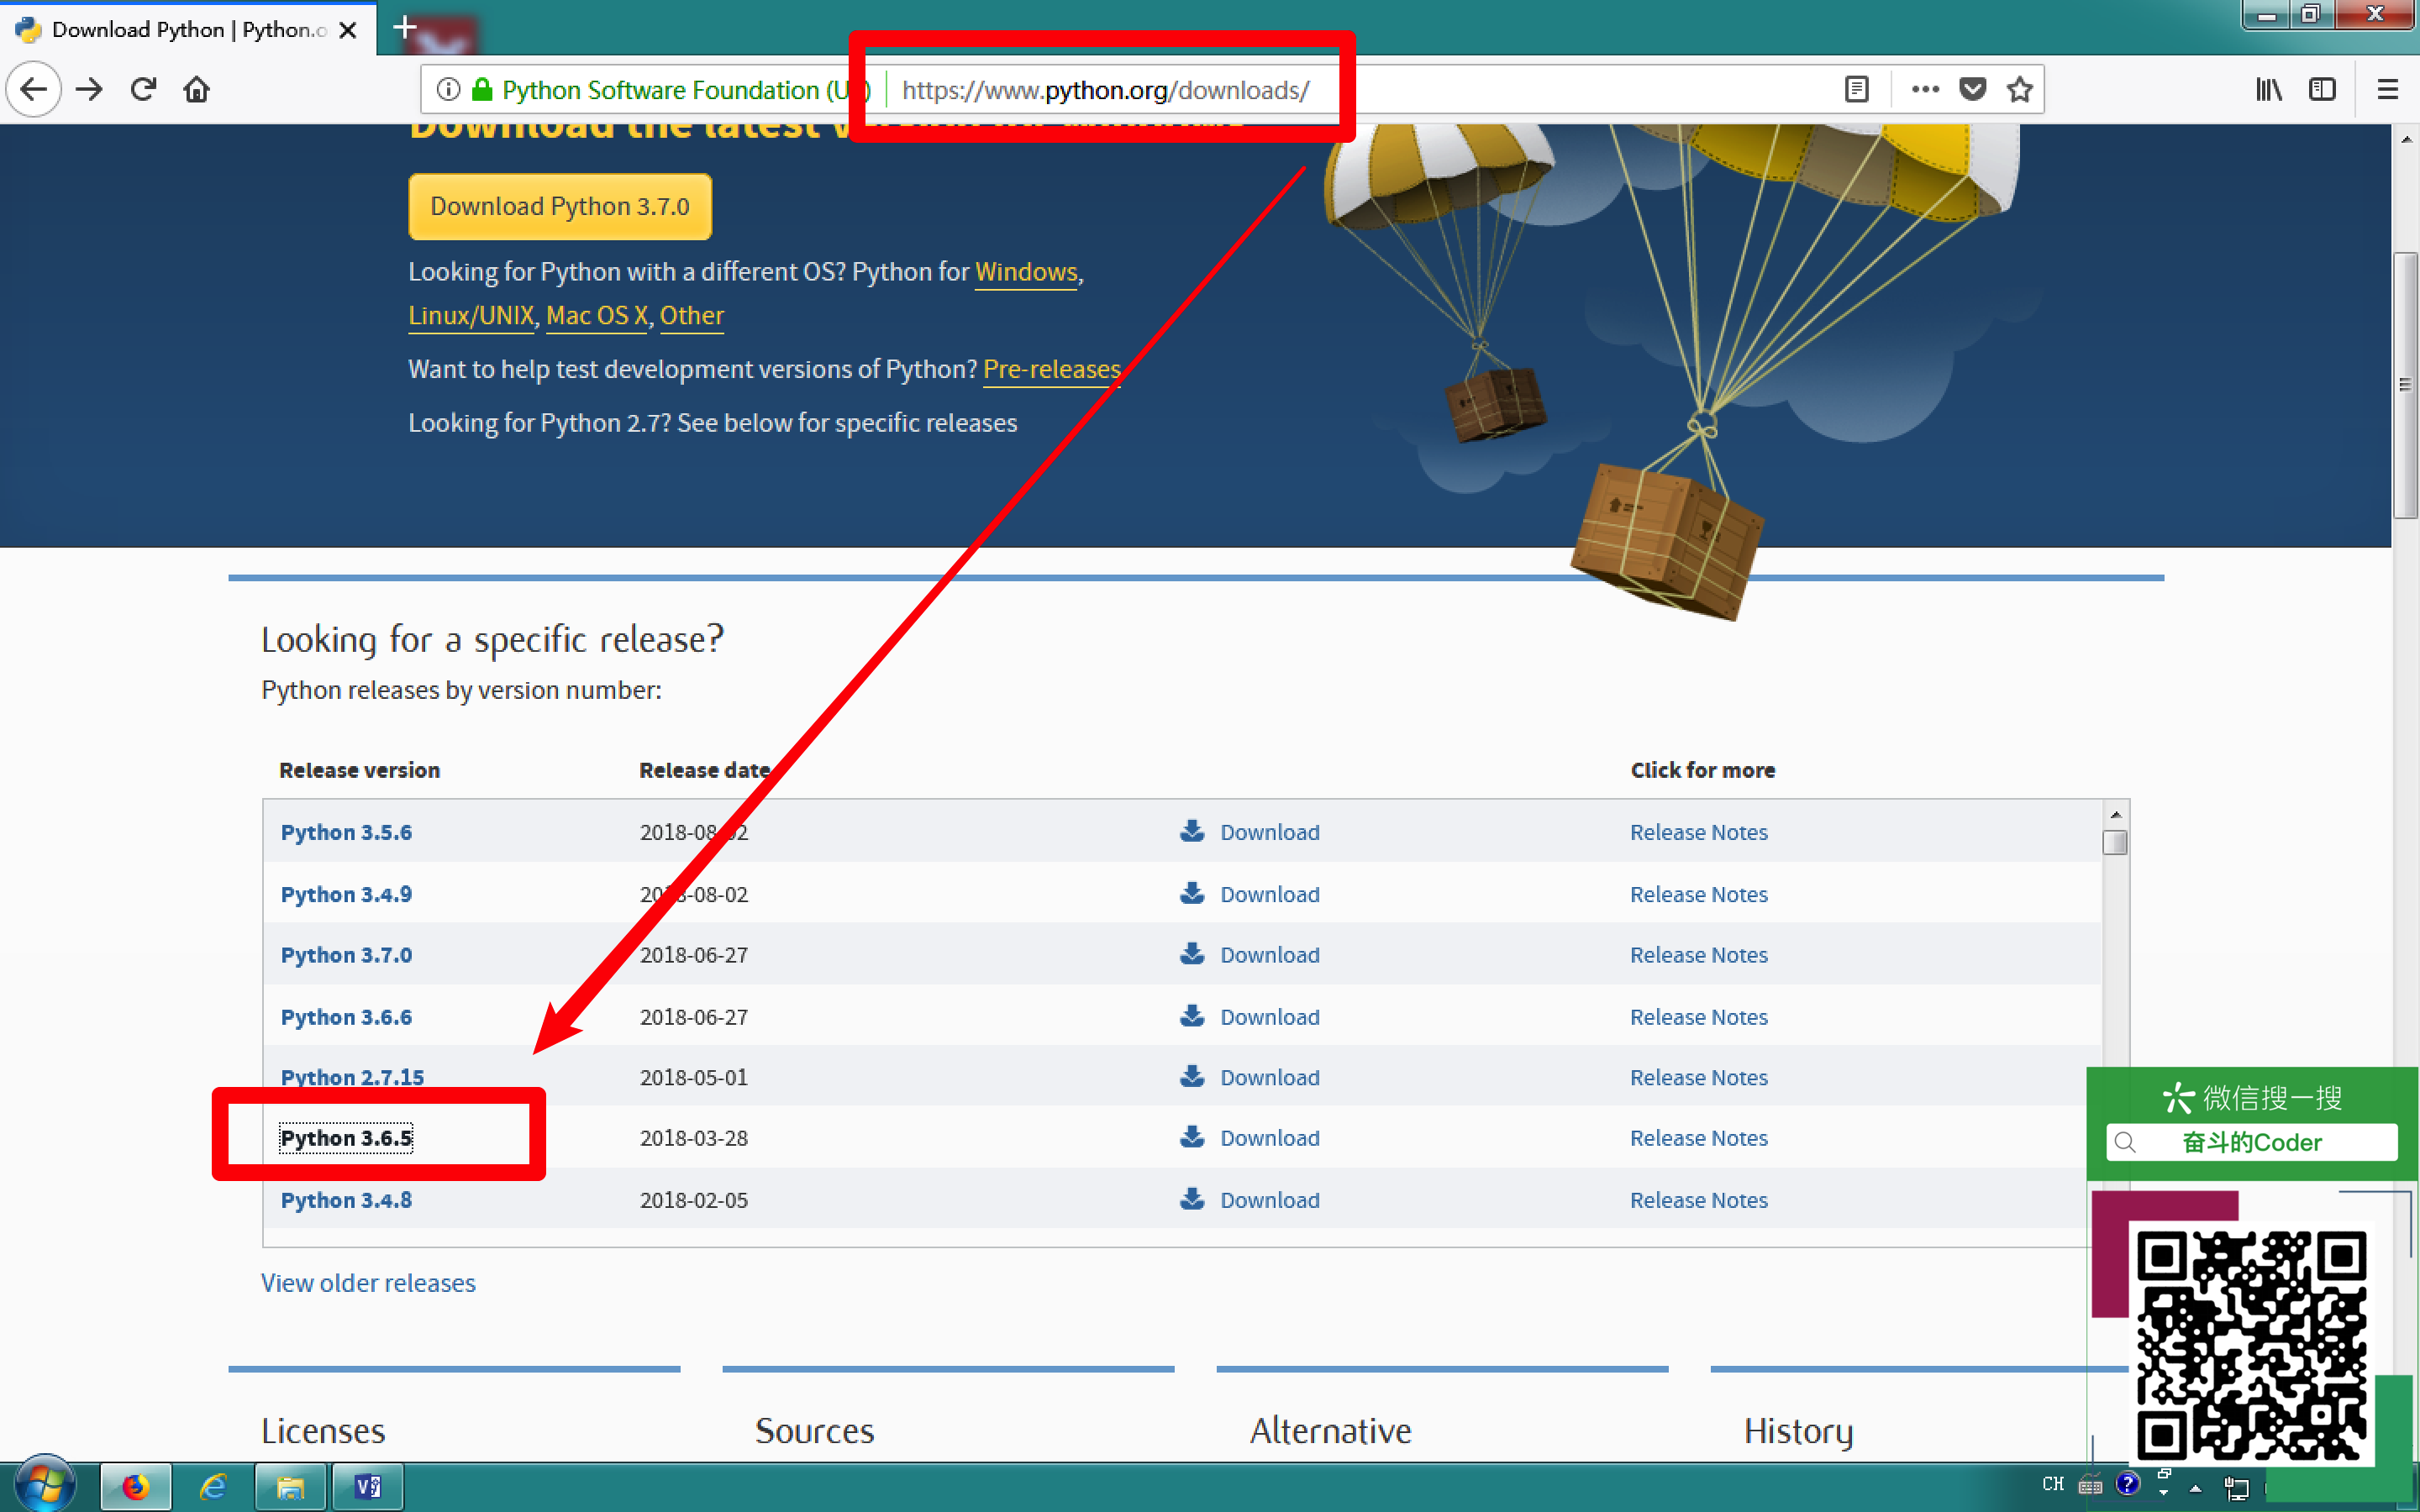
Task: Open Python 3.4.8 release link
Action: (346, 1200)
